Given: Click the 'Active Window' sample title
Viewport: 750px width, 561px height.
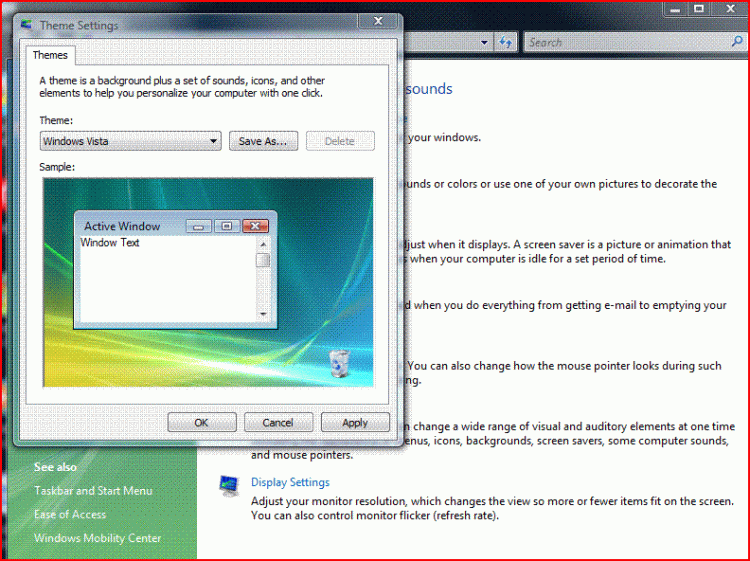Looking at the screenshot, I should point(122,226).
